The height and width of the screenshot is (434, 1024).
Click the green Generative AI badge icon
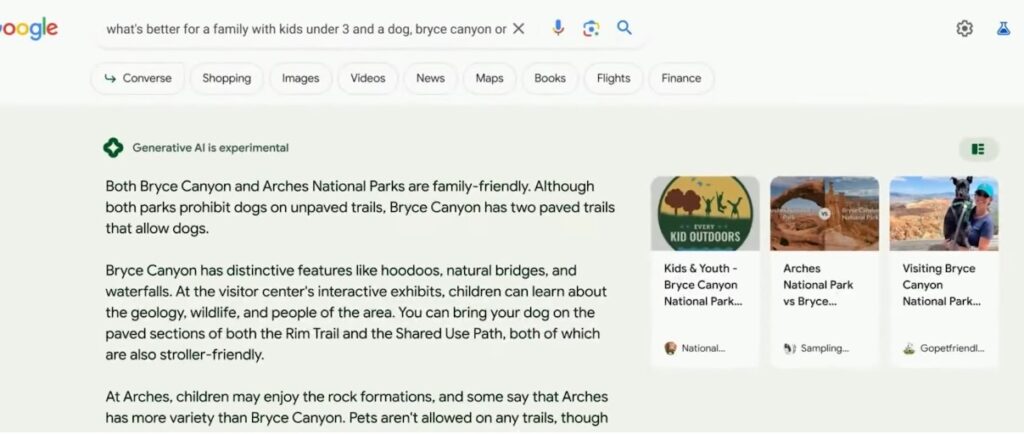[113, 148]
